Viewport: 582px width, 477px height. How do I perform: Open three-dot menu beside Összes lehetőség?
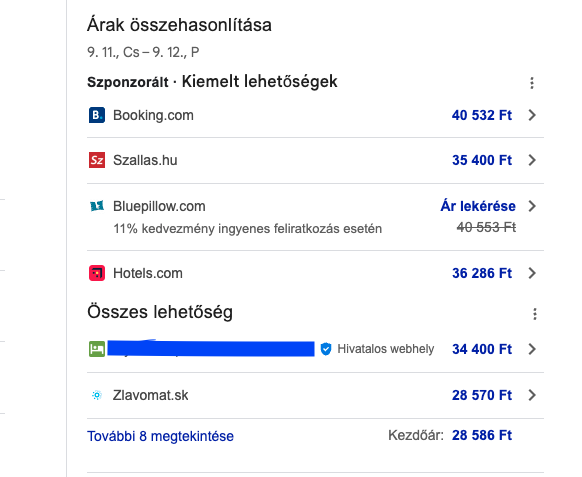tap(535, 314)
